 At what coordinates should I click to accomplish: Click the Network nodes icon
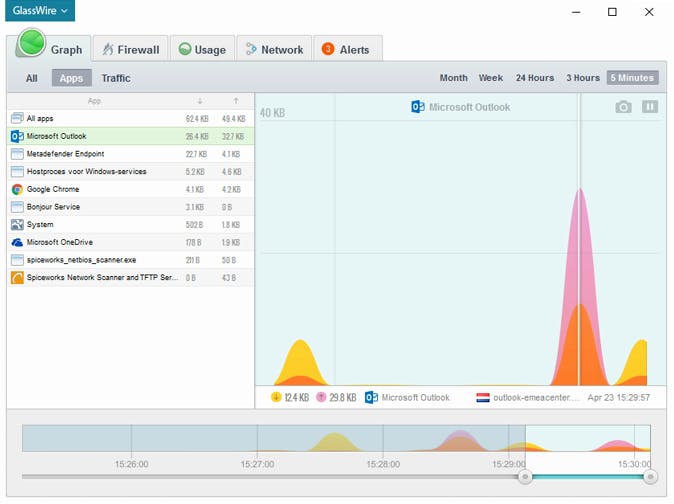(251, 49)
